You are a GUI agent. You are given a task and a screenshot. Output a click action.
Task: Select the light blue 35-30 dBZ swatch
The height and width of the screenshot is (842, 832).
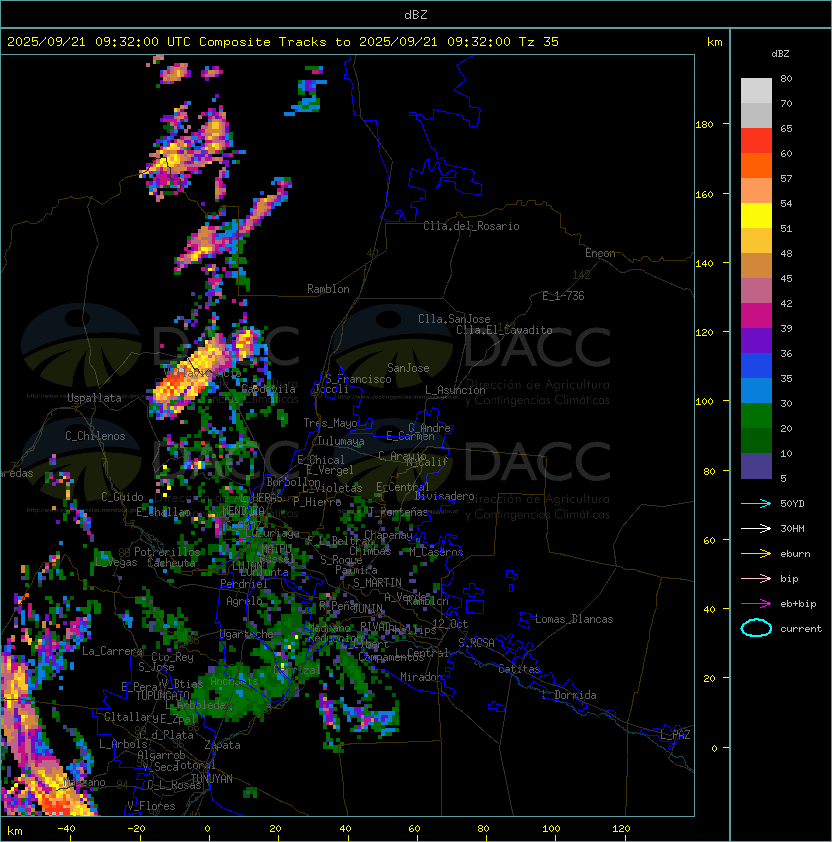tap(756, 390)
